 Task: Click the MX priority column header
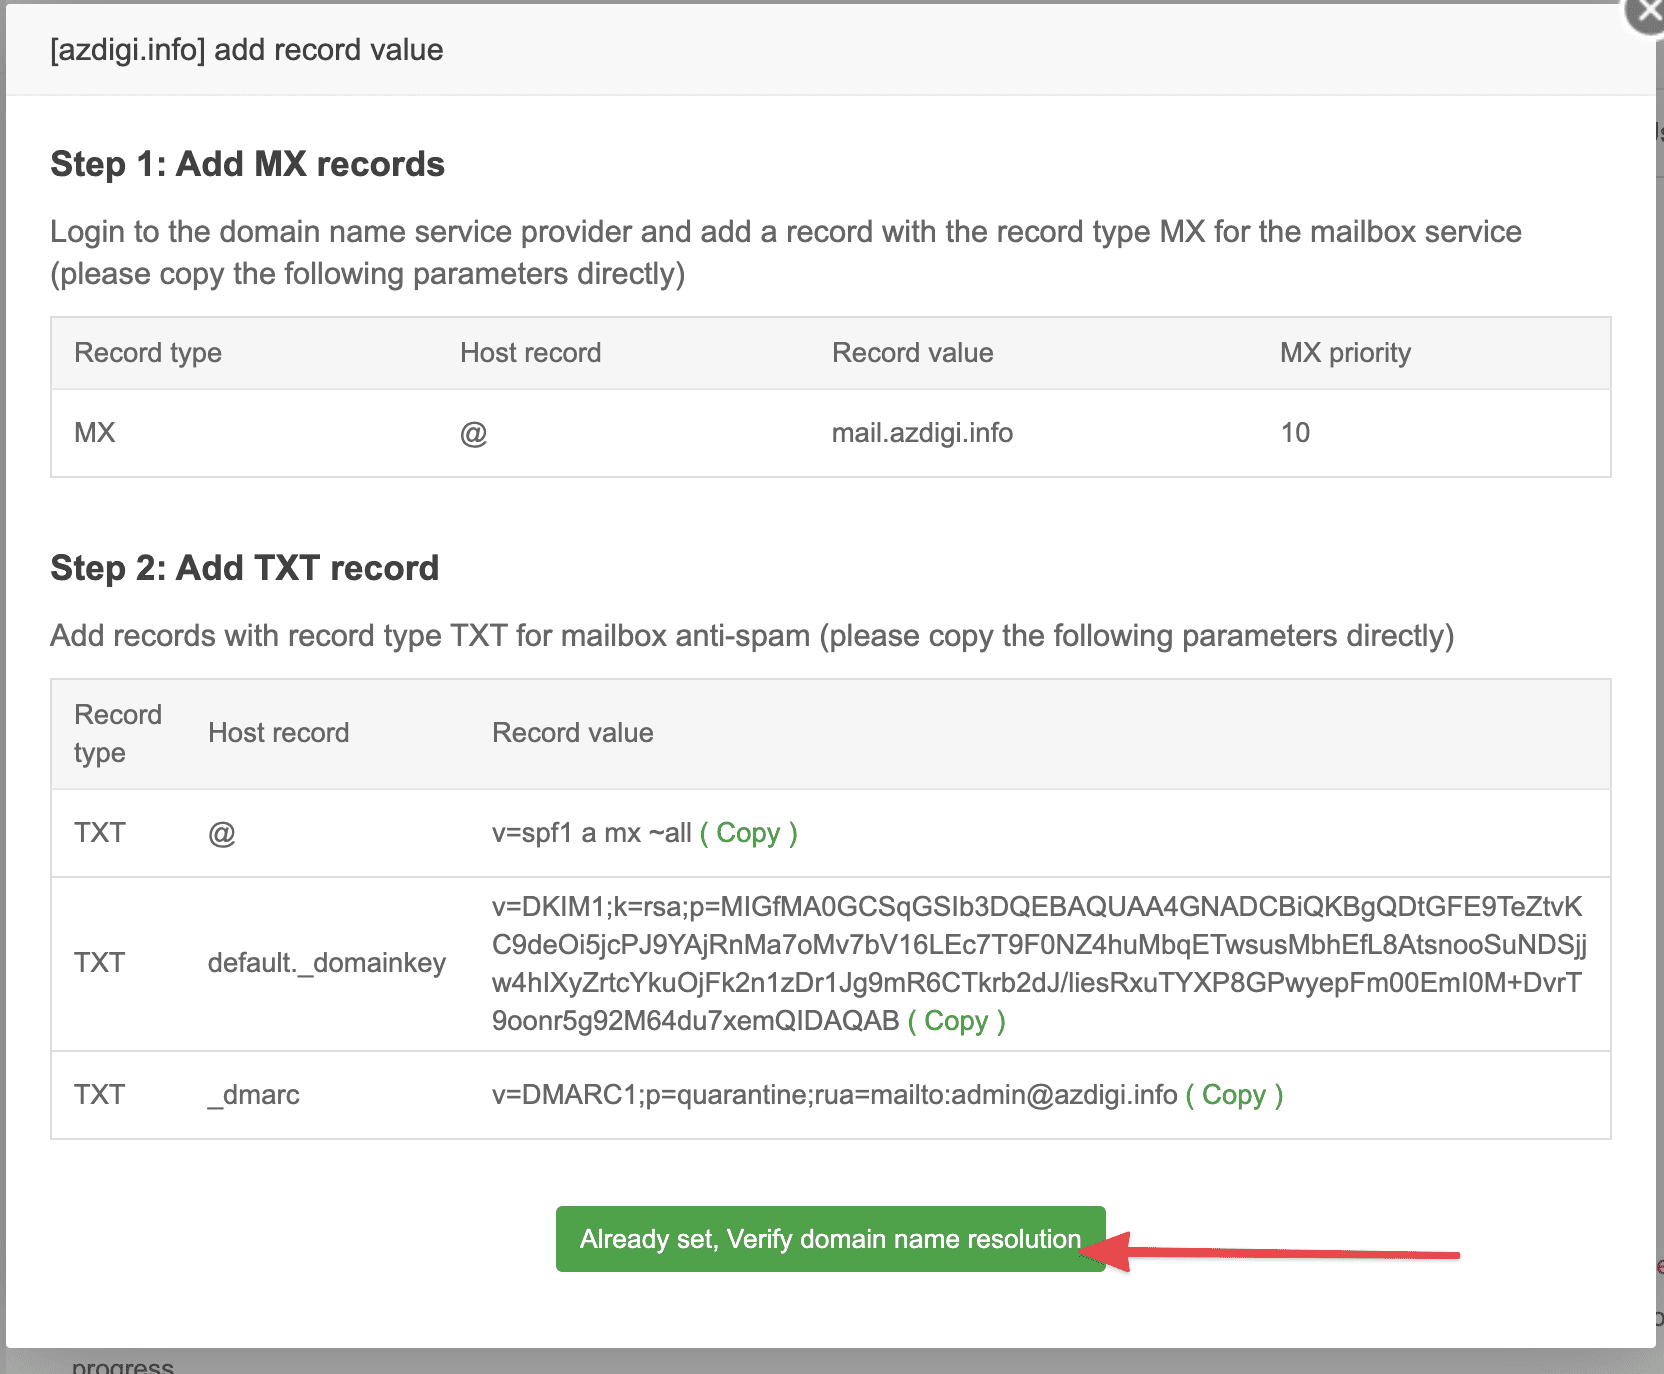tap(1345, 353)
